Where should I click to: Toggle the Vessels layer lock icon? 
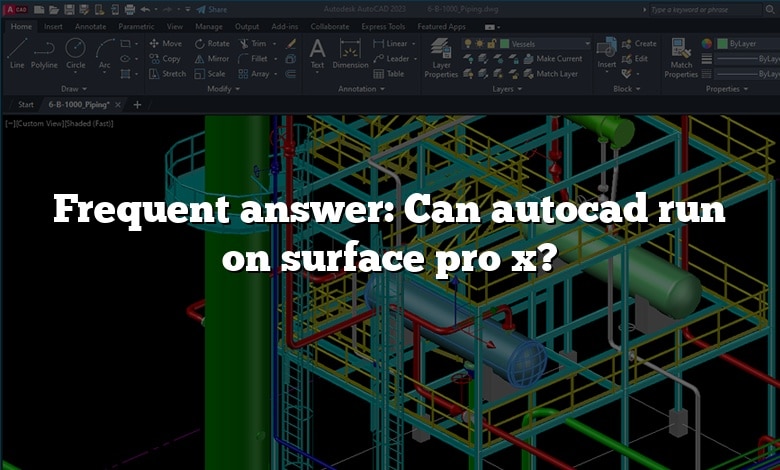tap(491, 44)
